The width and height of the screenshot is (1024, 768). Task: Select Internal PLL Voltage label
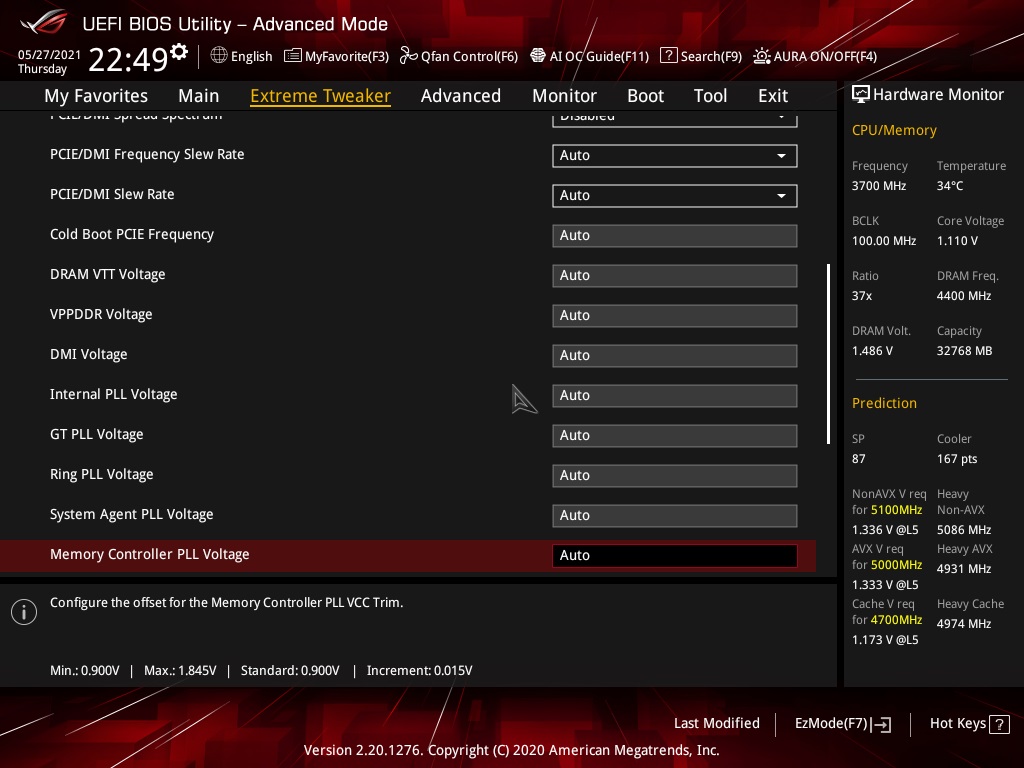pos(114,394)
